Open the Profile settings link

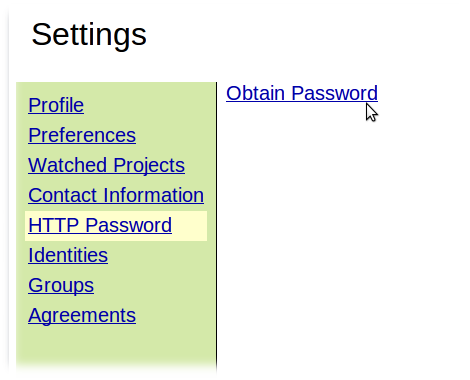click(x=56, y=105)
